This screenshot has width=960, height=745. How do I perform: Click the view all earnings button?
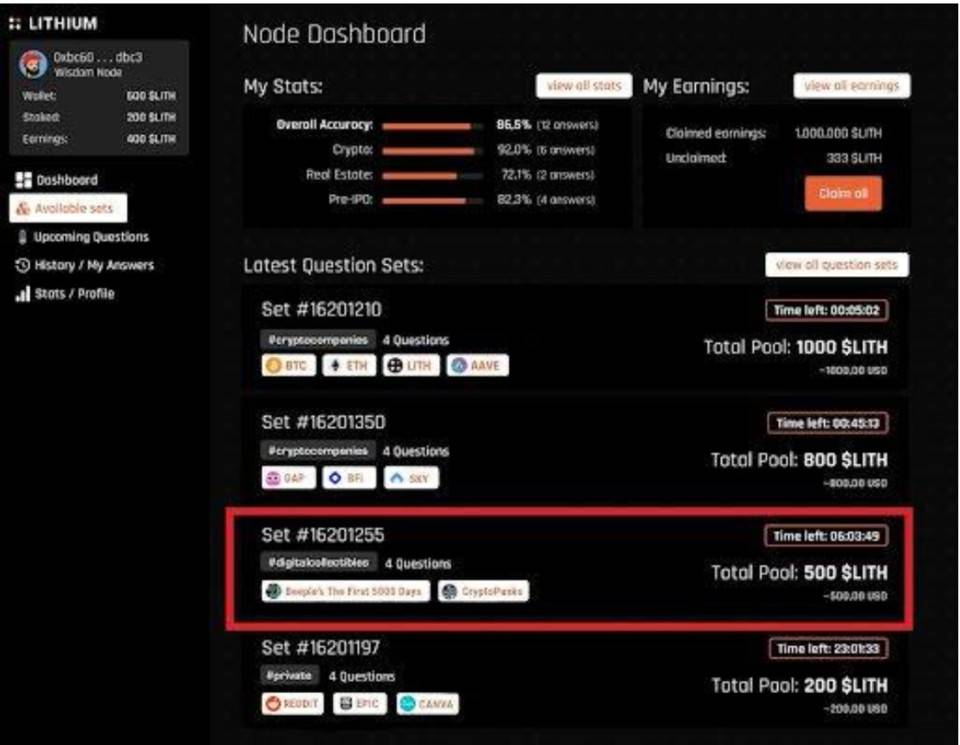point(852,86)
